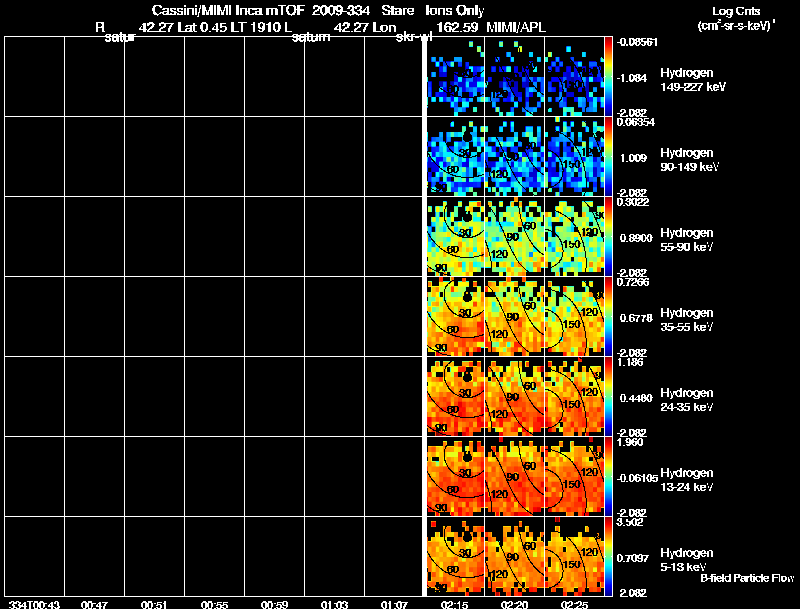The width and height of the screenshot is (800, 609).
Task: Click the '0.4480' colorbar midpoint value
Action: 636,398
